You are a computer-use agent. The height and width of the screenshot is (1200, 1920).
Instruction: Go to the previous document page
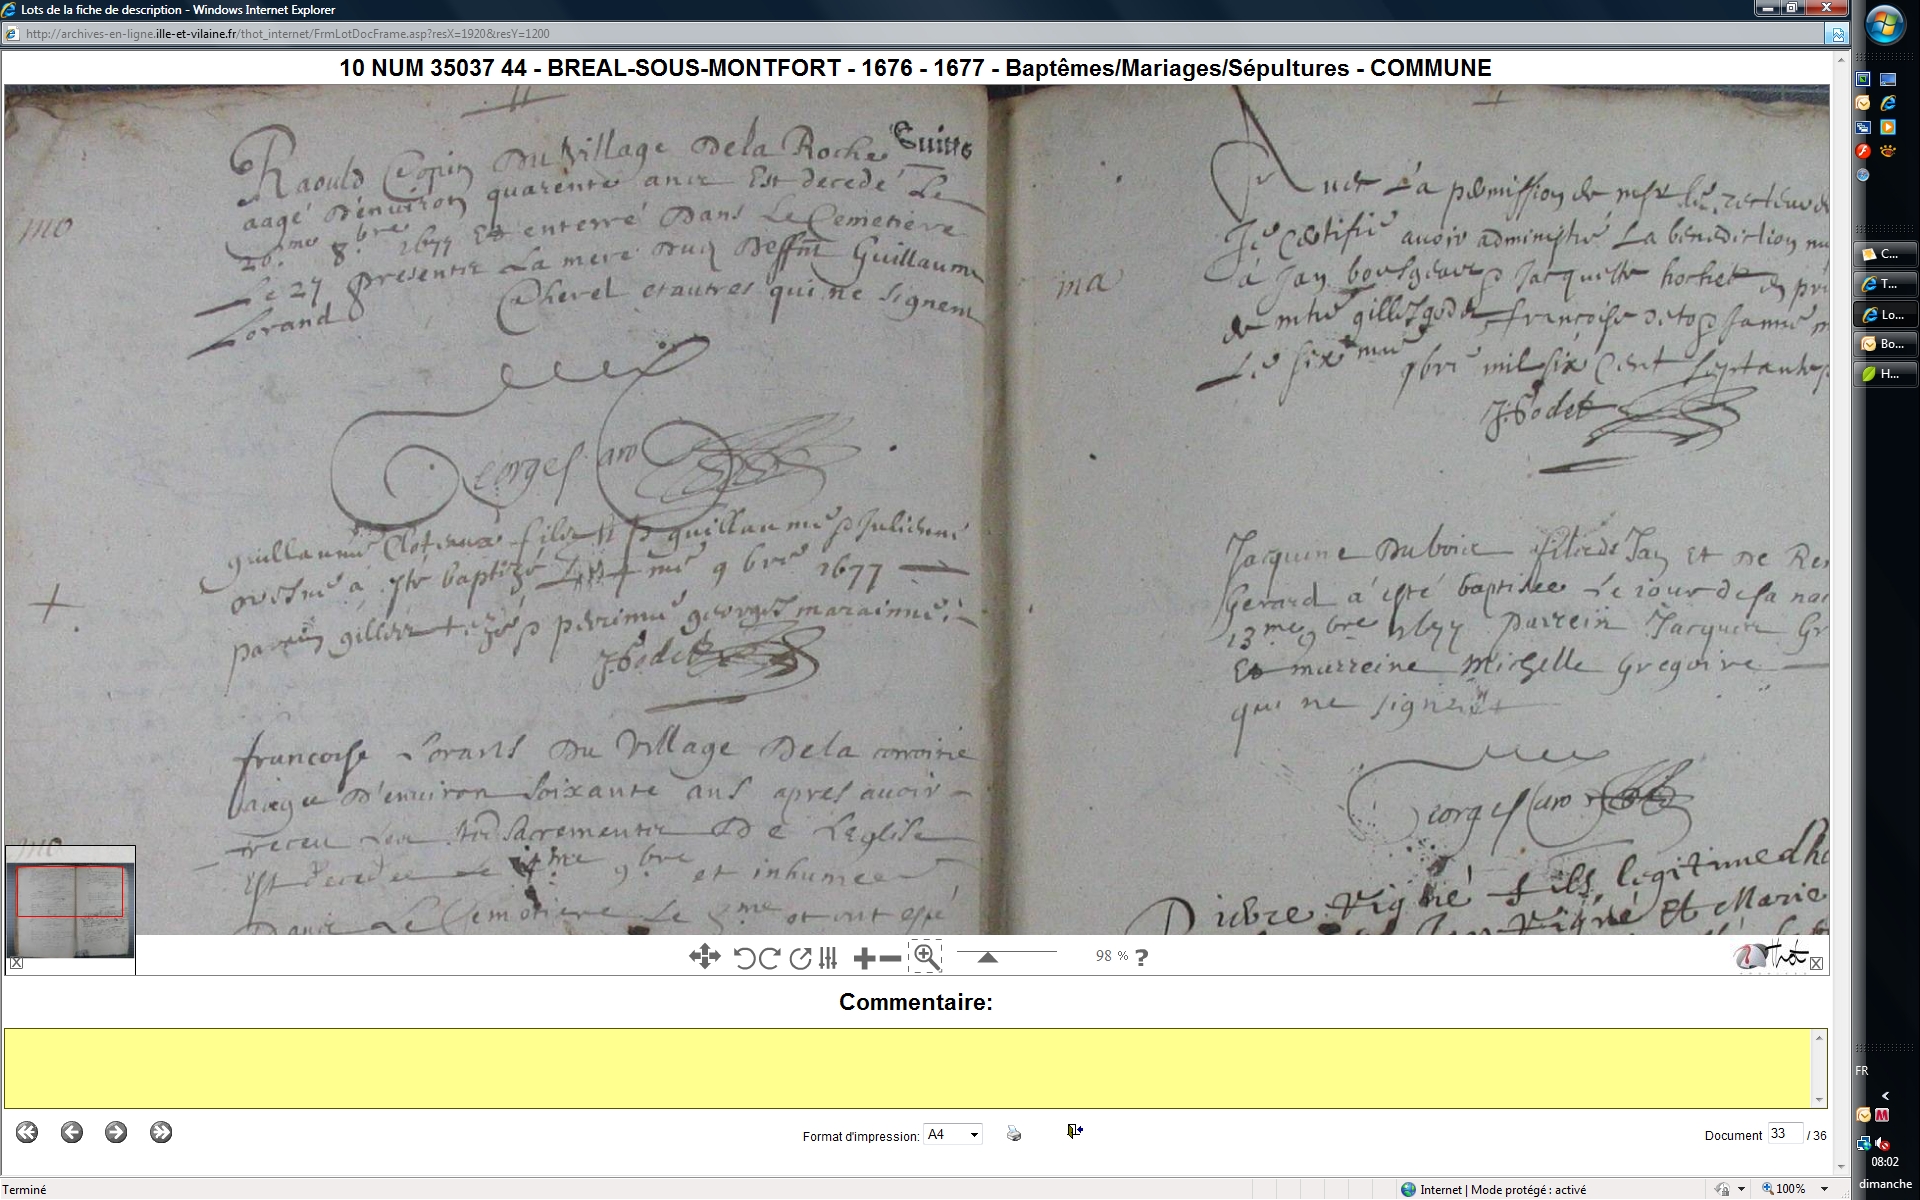coord(72,1132)
